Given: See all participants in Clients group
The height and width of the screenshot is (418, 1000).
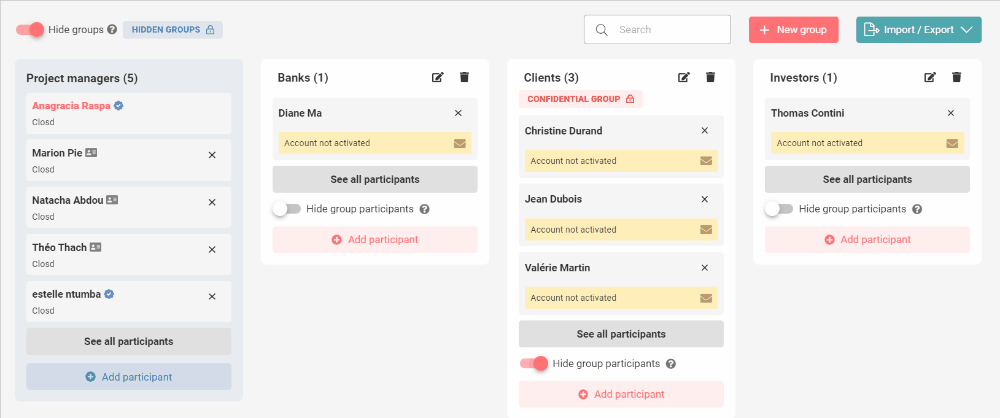Looking at the screenshot, I should 621,334.
